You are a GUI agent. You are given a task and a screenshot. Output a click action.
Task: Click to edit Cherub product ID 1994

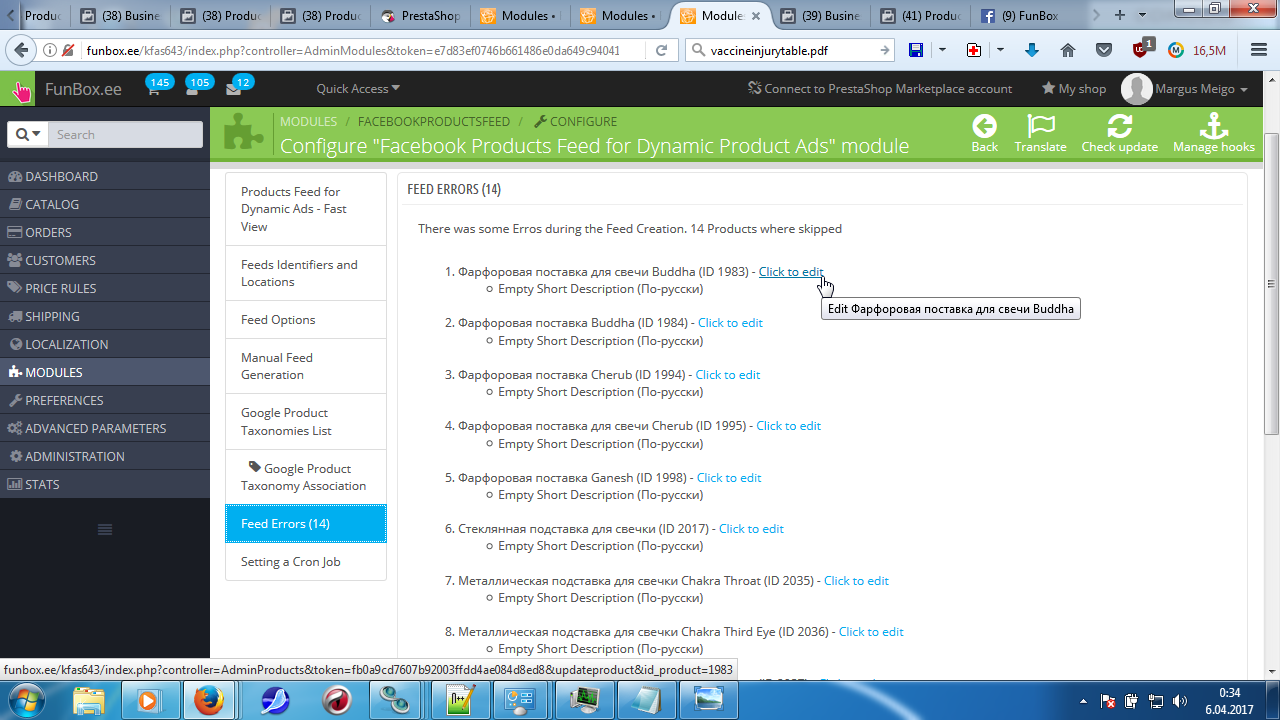pyautogui.click(x=728, y=375)
